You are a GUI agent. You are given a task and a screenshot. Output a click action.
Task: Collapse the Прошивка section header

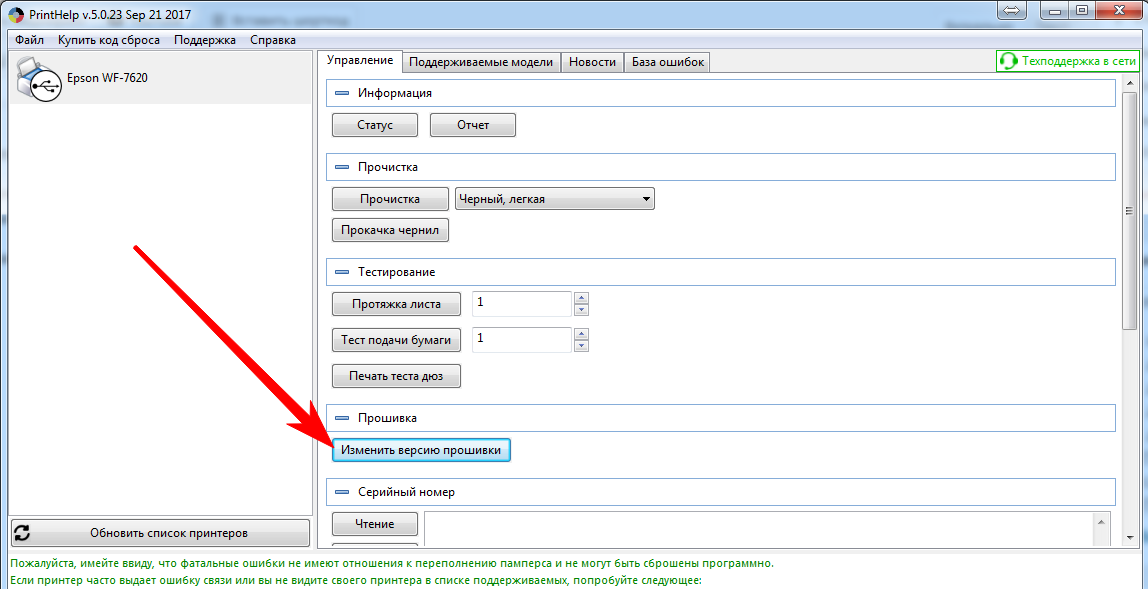click(x=341, y=418)
